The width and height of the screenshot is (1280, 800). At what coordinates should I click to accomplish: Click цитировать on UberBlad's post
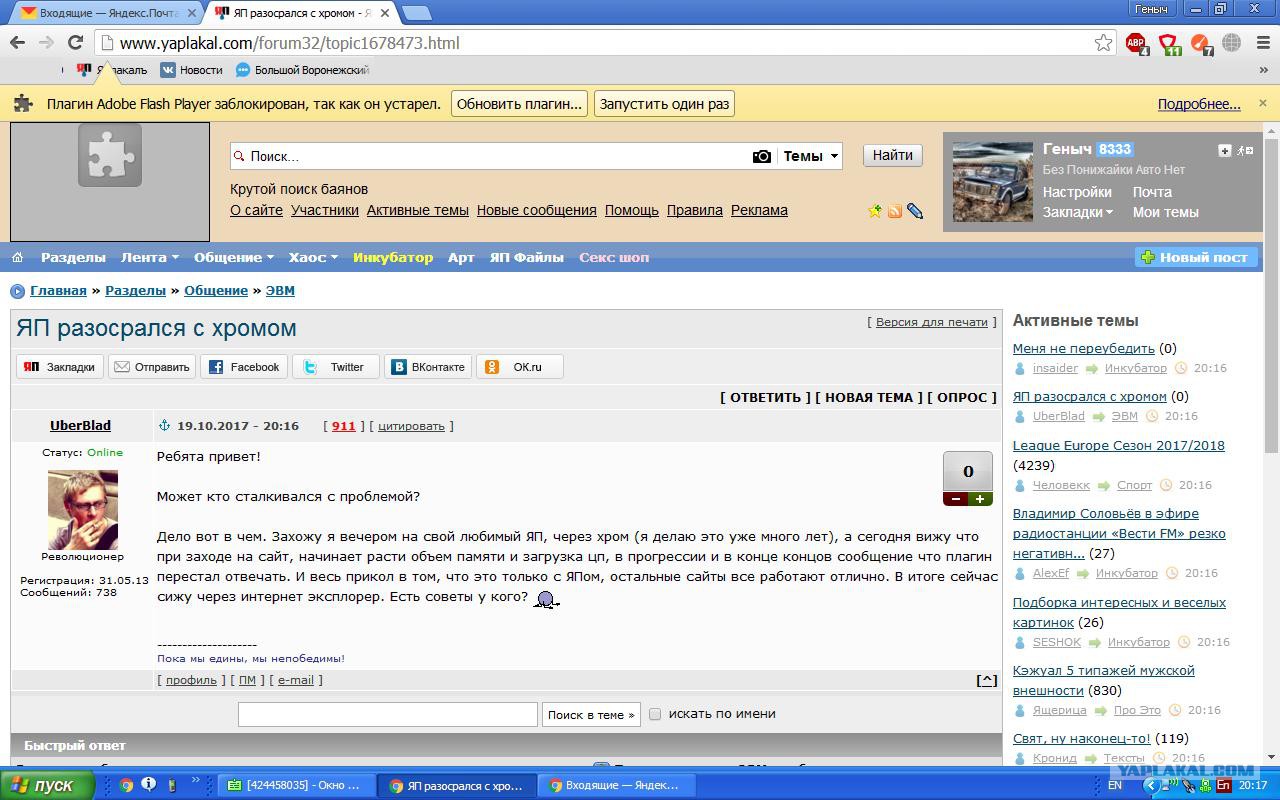point(411,426)
